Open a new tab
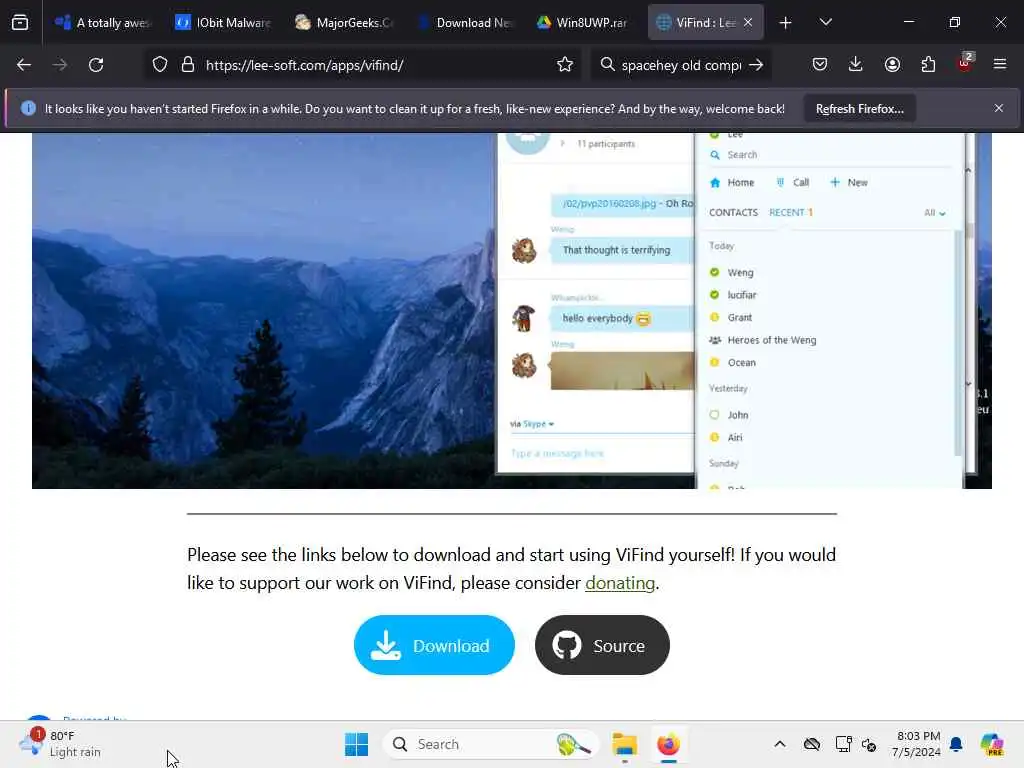Viewport: 1024px width, 768px height. point(786,23)
